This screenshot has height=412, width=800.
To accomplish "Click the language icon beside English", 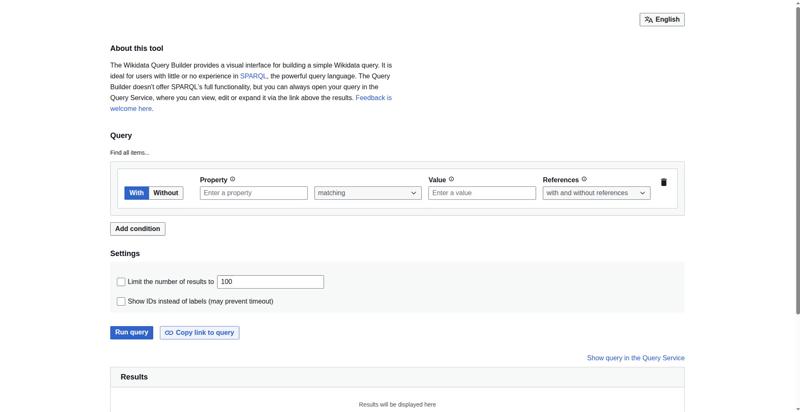I will pyautogui.click(x=649, y=19).
